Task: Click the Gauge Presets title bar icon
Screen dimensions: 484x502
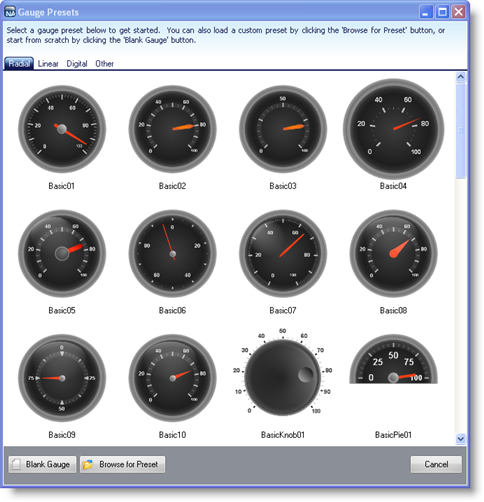Action: coord(10,12)
